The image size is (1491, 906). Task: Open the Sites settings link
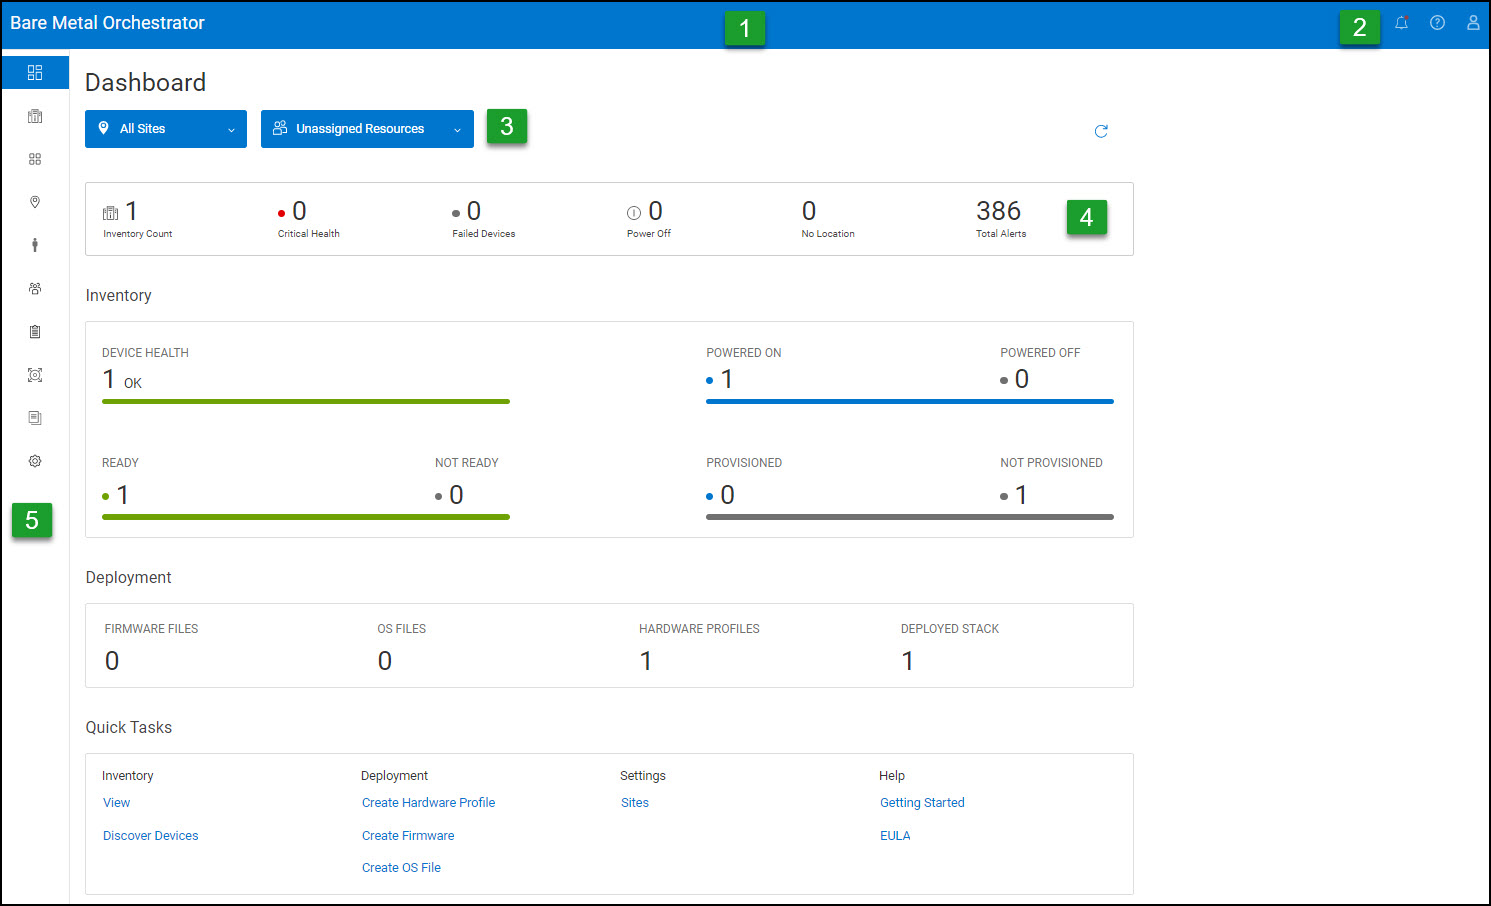(x=635, y=803)
